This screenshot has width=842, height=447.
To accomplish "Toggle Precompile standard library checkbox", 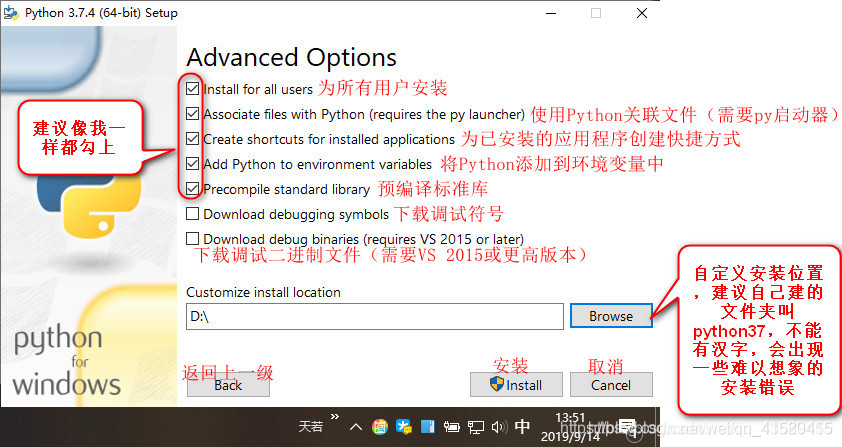I will pos(192,189).
